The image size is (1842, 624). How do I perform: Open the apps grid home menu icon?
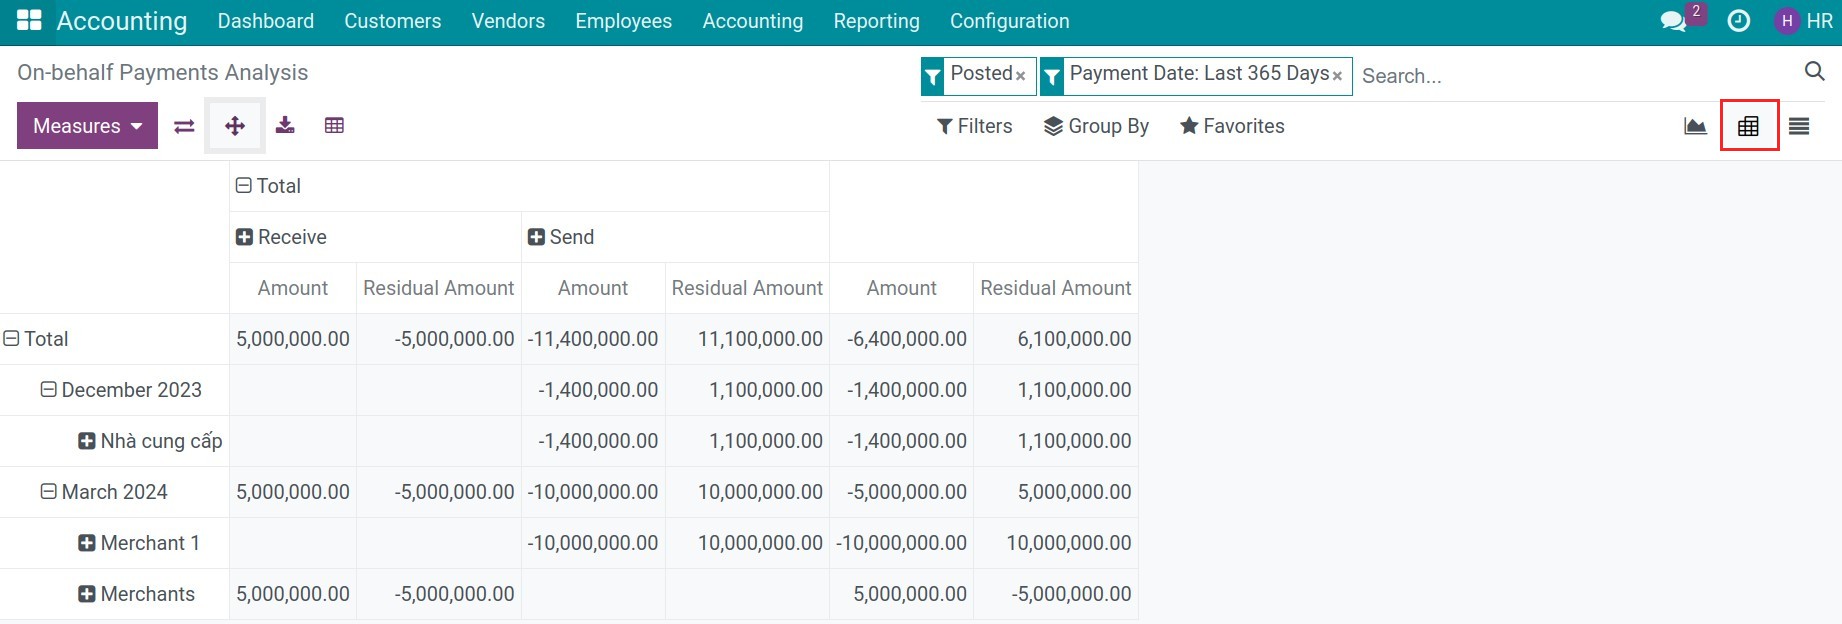(29, 20)
